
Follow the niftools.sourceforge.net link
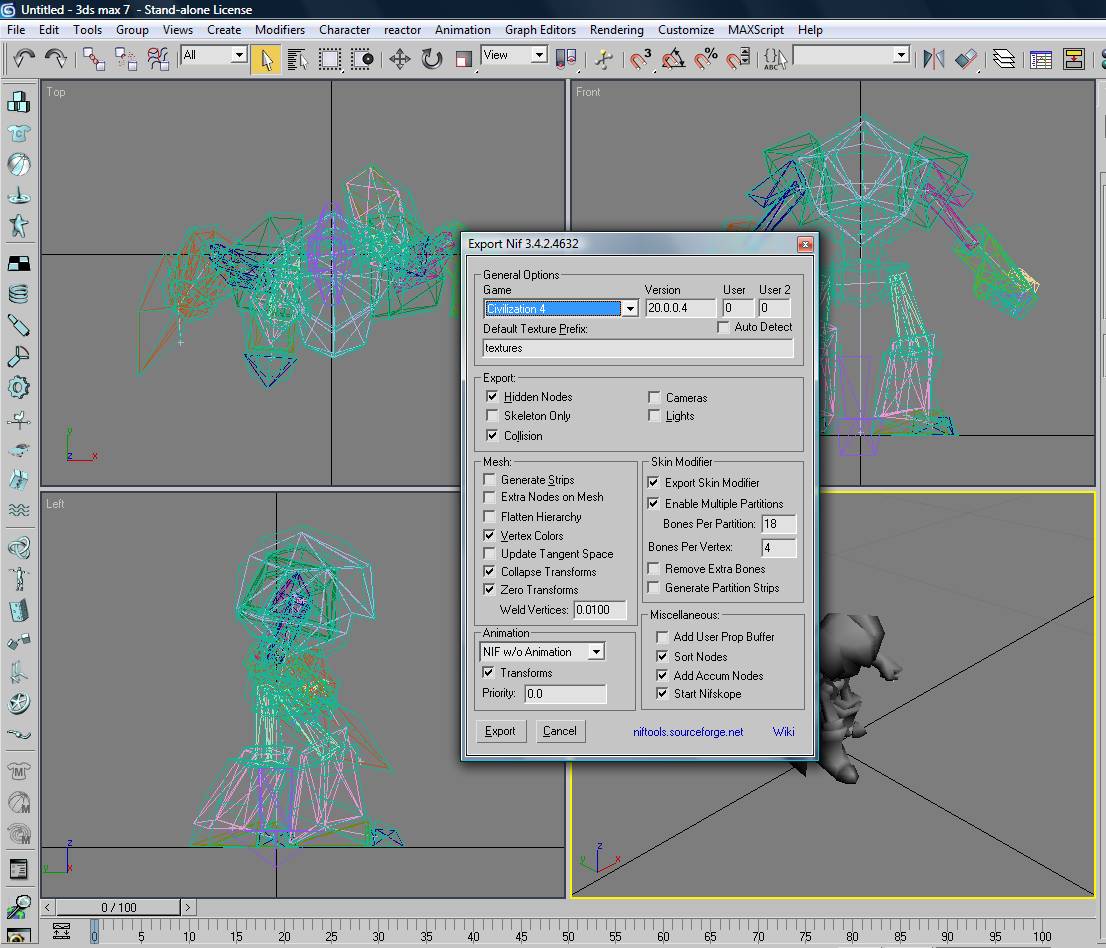click(x=688, y=731)
